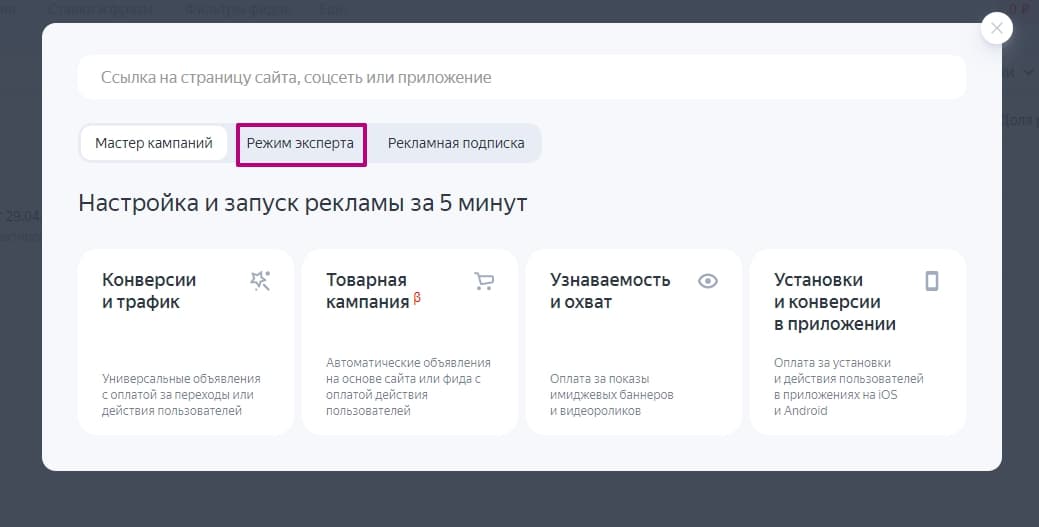Click eye icon on Узнаваемость и охват
The height and width of the screenshot is (527, 1039).
tap(708, 281)
